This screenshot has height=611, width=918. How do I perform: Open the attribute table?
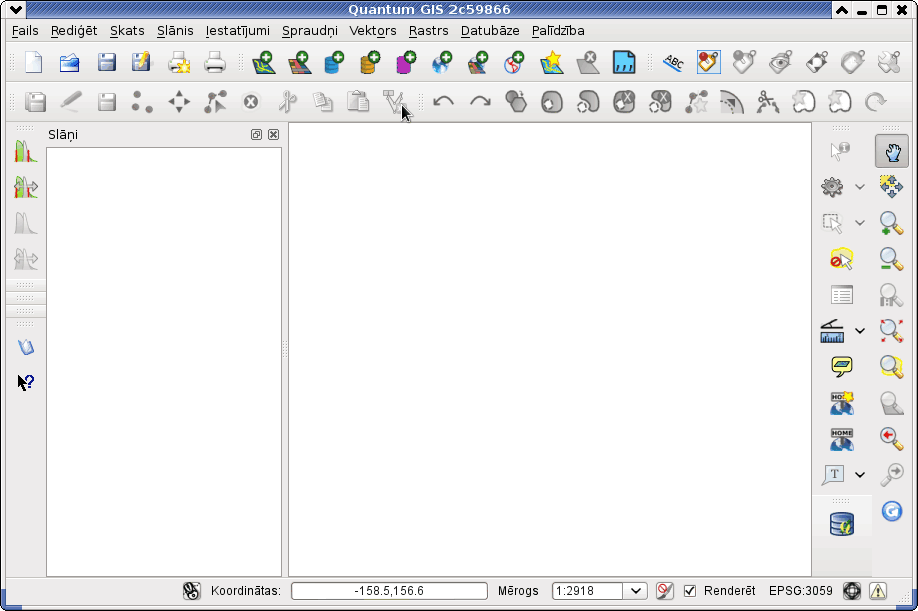tap(841, 295)
